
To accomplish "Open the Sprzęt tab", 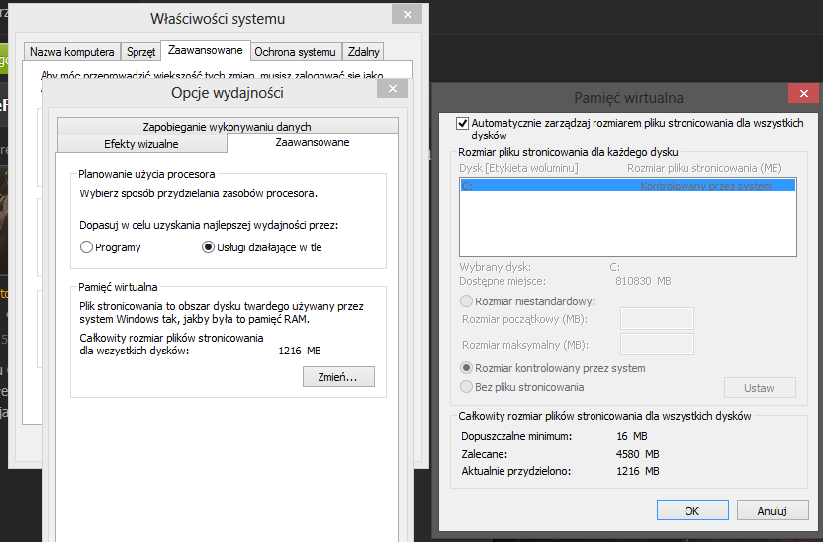I will pos(141,51).
